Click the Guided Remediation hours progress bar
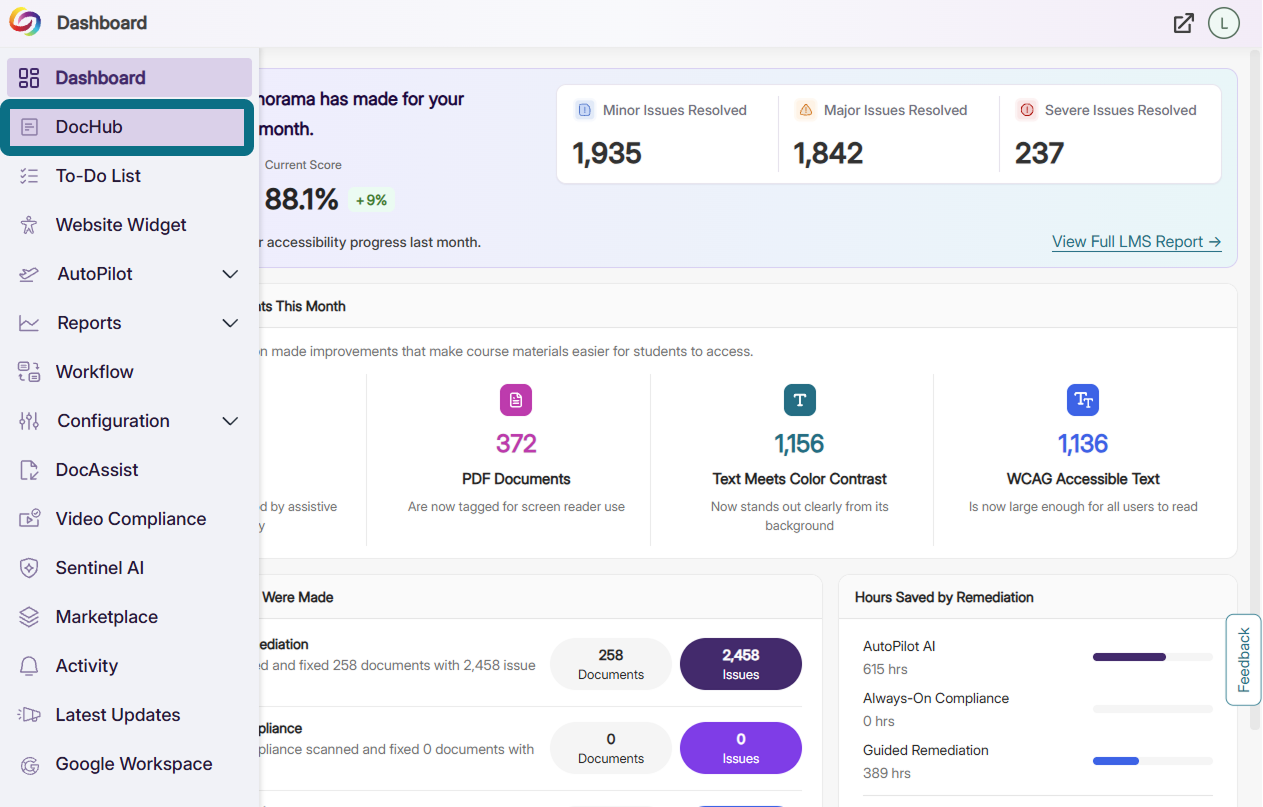Viewport: 1263px width, 807px height. coord(1153,761)
